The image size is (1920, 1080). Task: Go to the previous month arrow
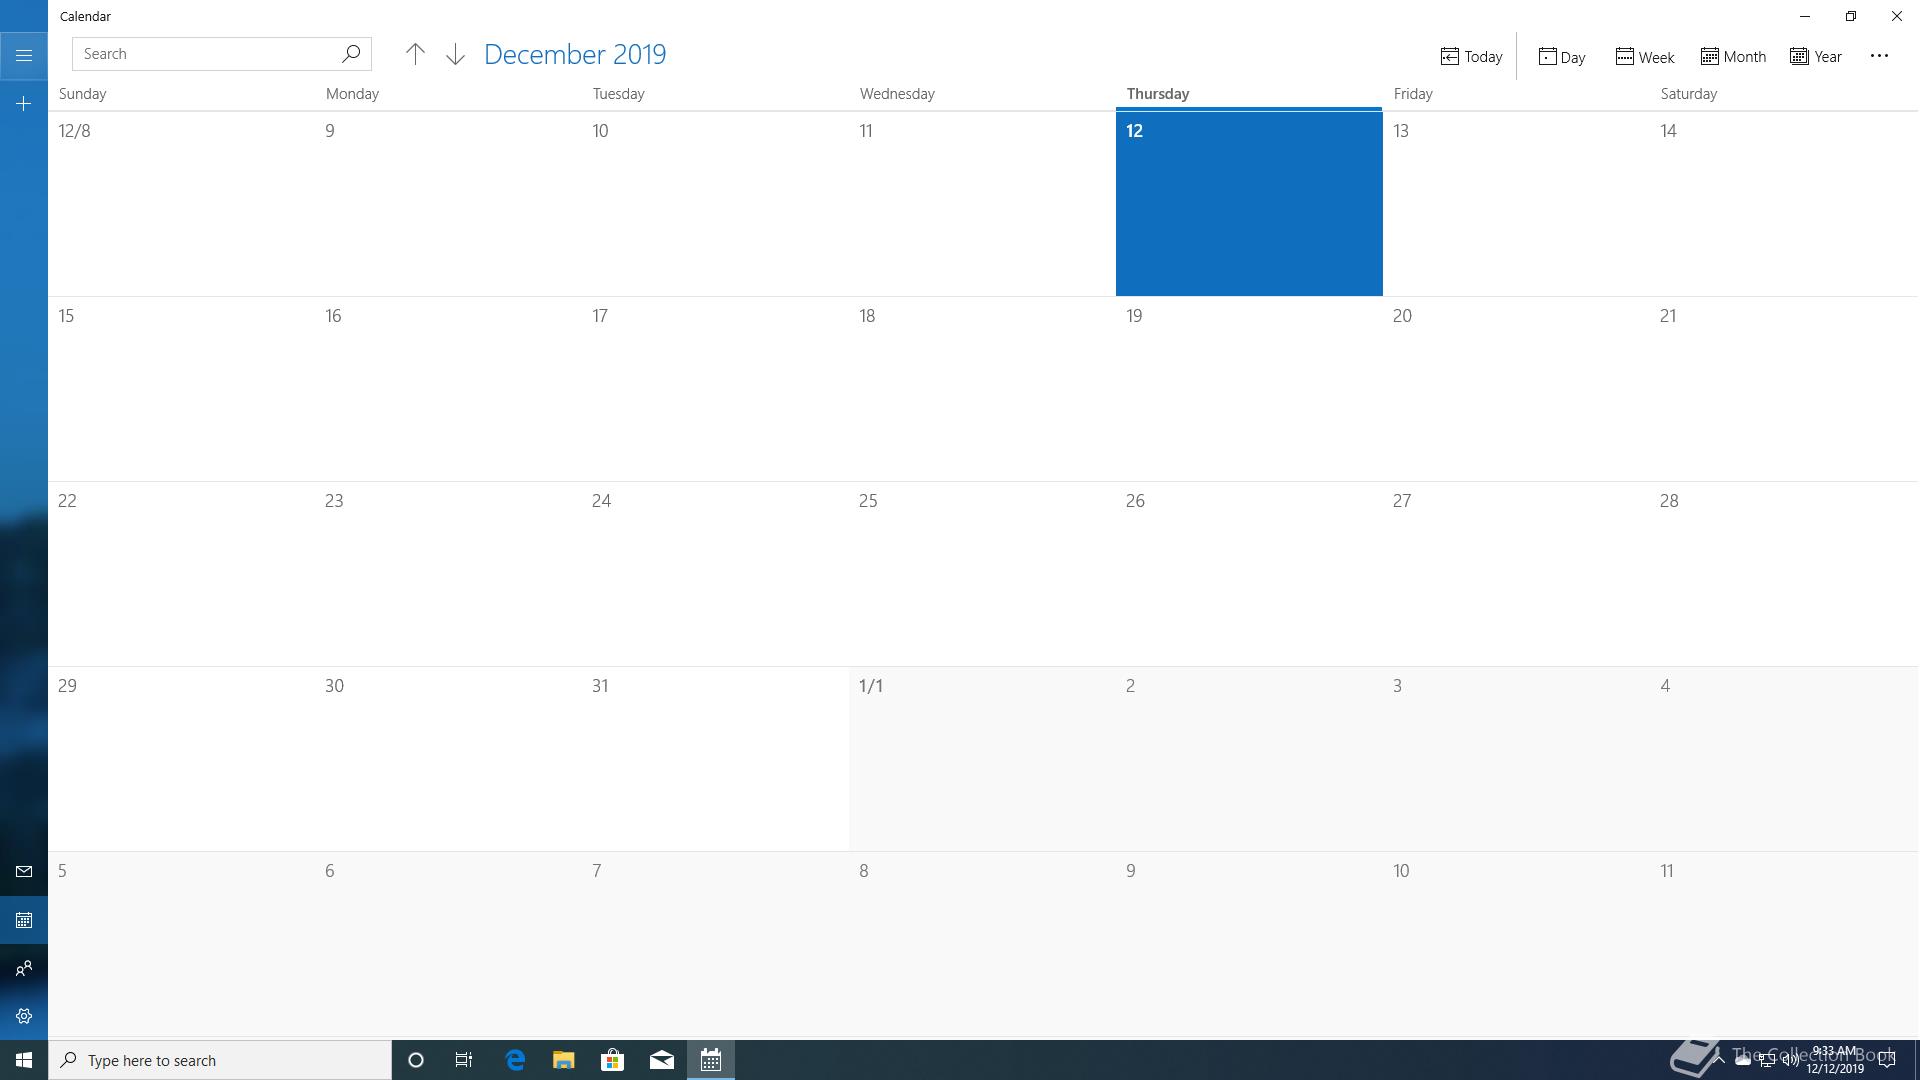(x=415, y=54)
